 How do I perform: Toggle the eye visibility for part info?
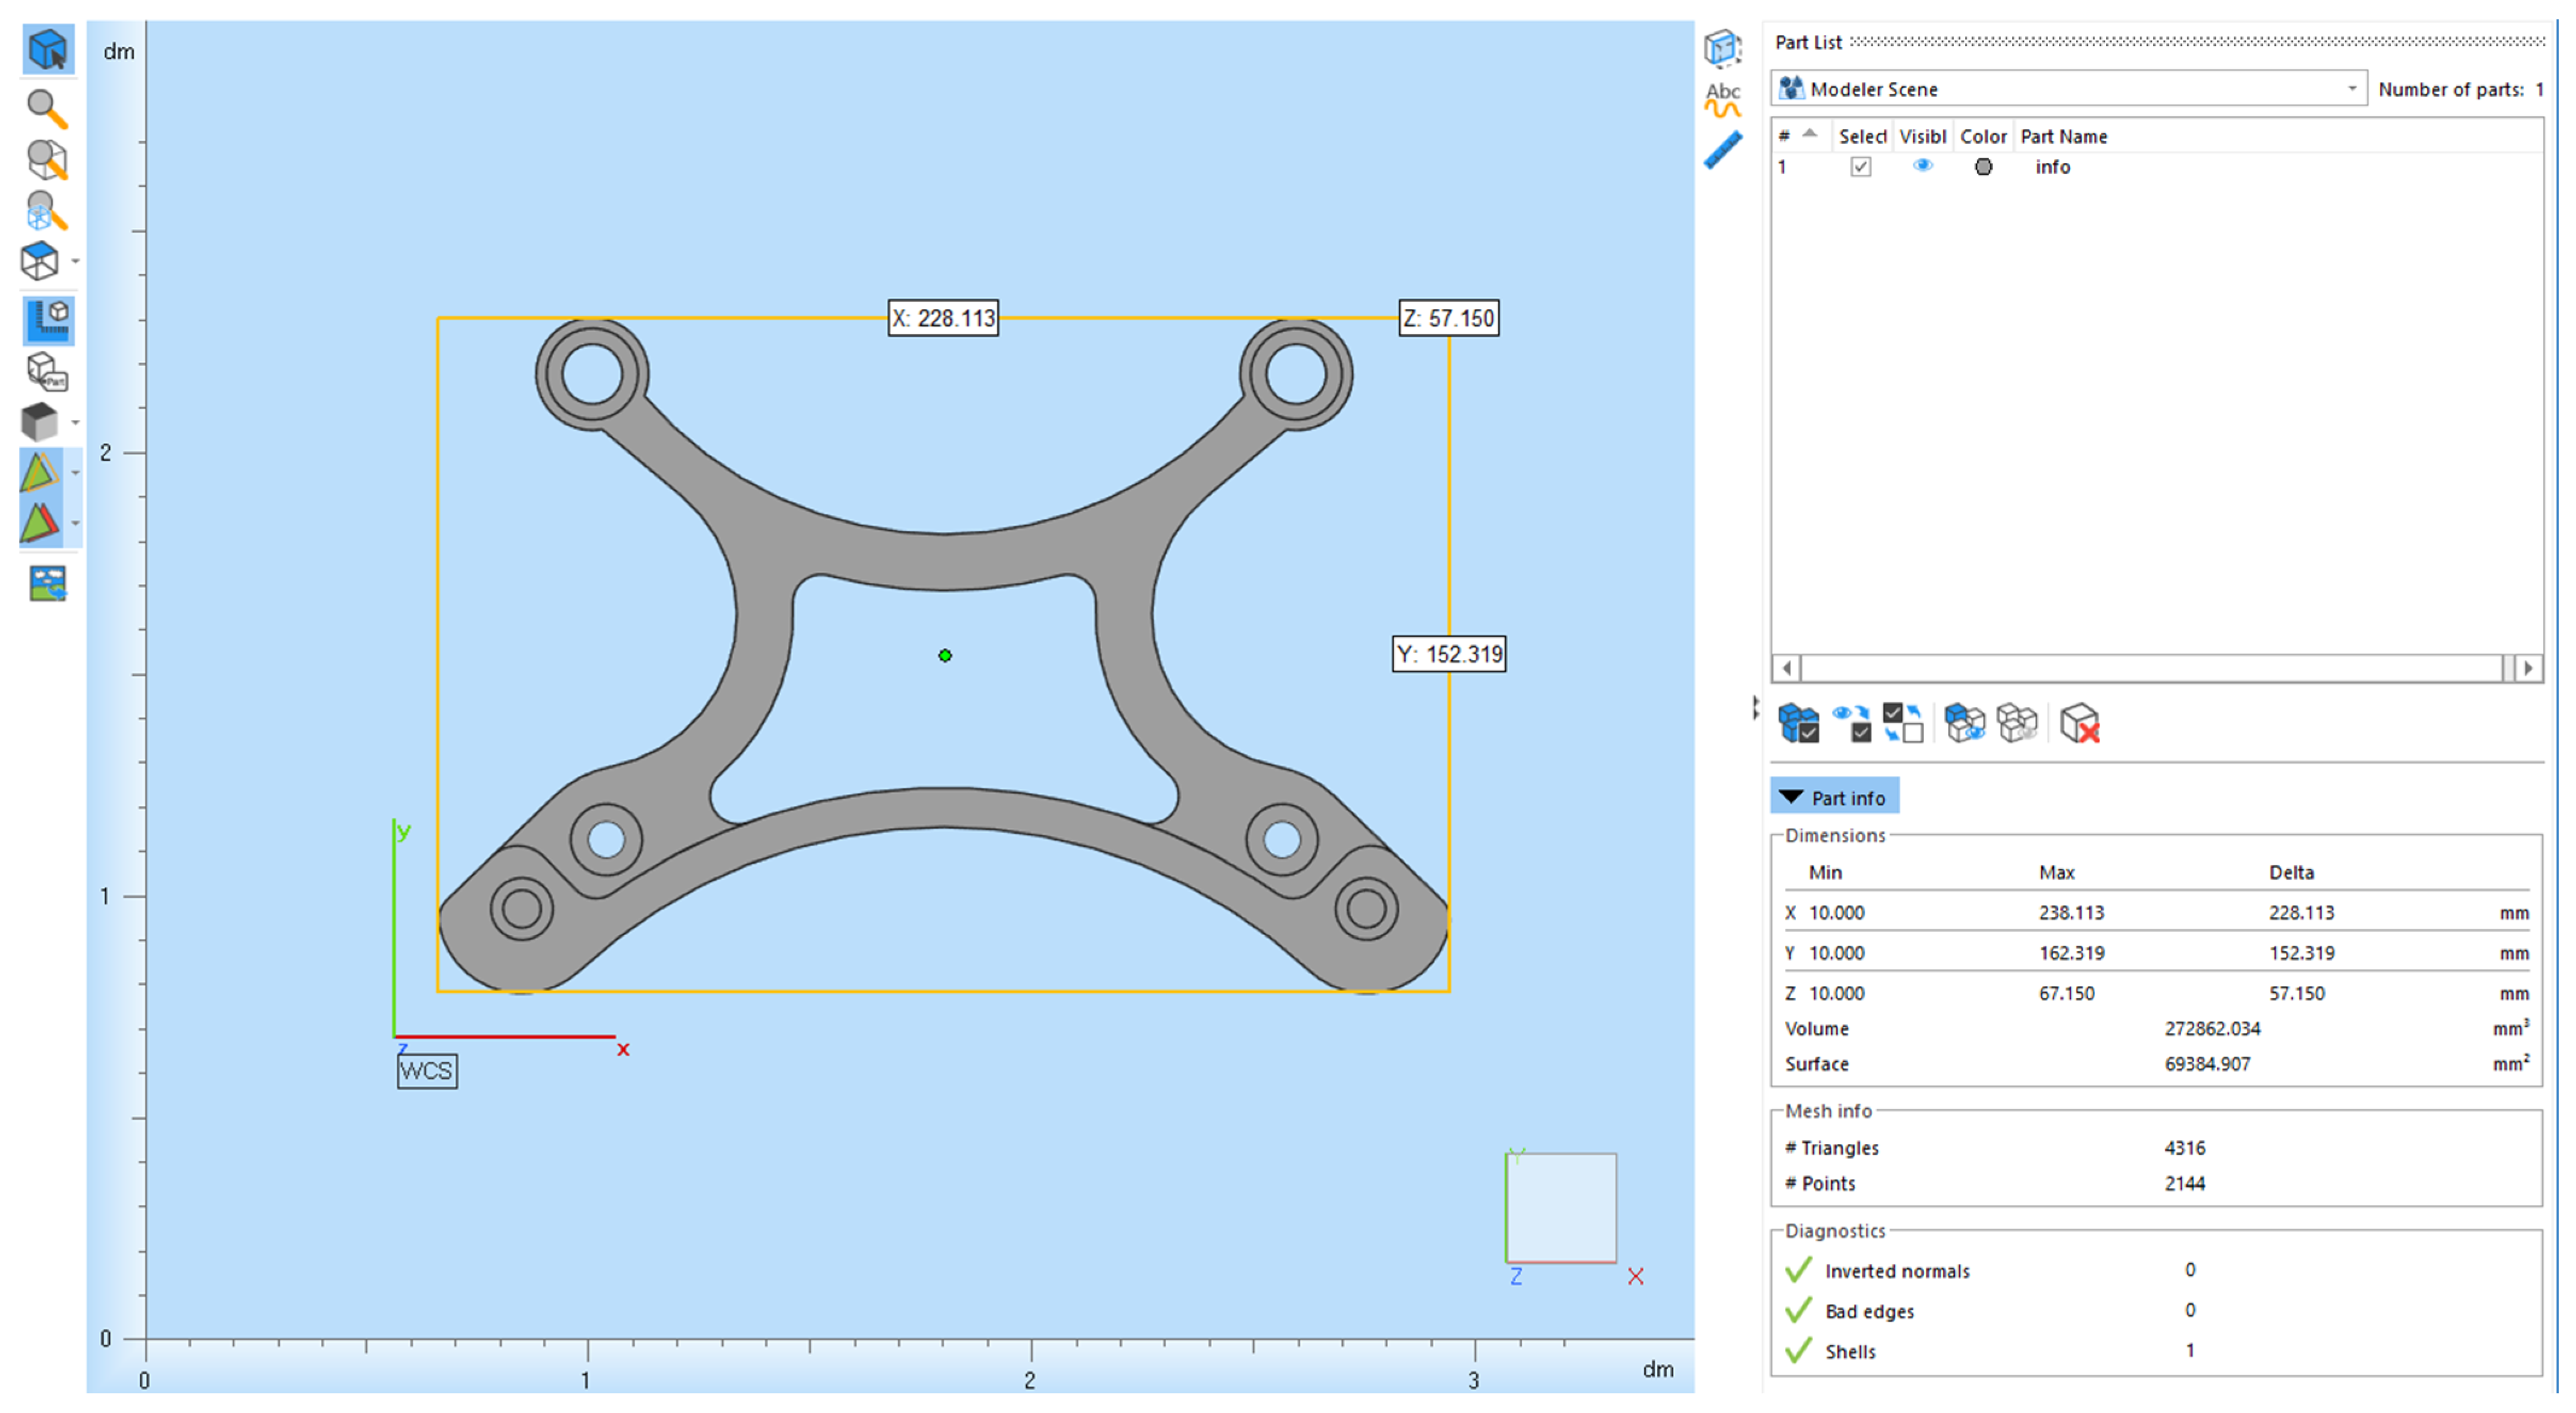tap(1922, 166)
